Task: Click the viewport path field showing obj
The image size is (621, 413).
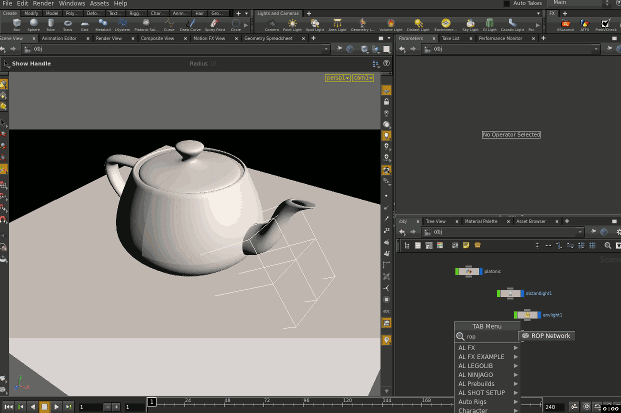Action: [176, 49]
